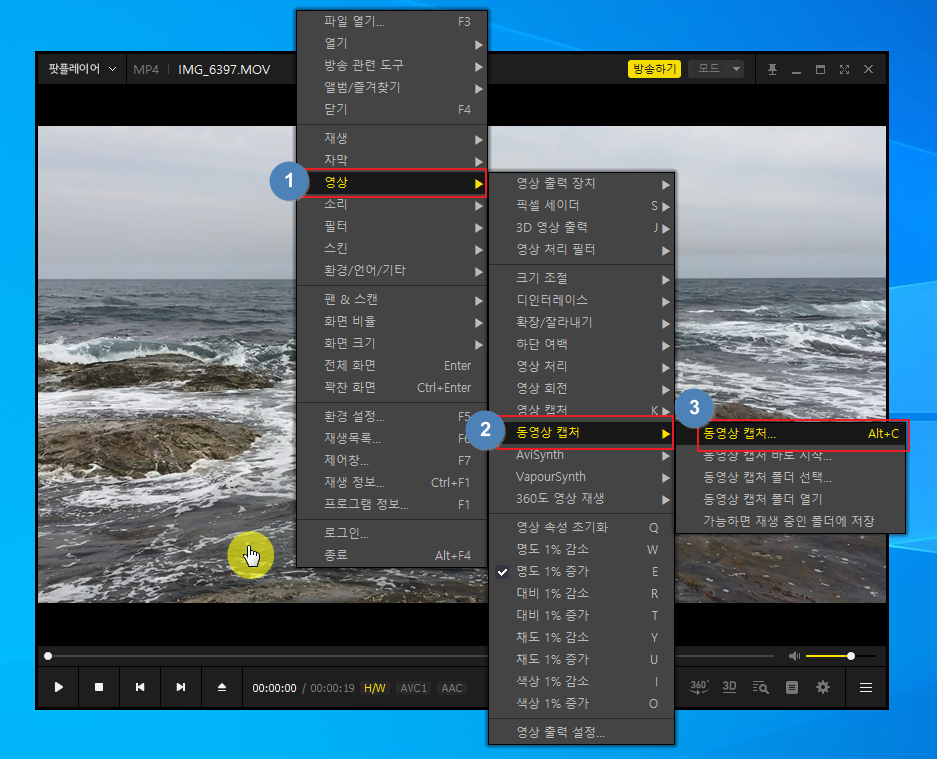This screenshot has width=937, height=759.
Task: Pin the player window on top
Action: pyautogui.click(x=772, y=69)
